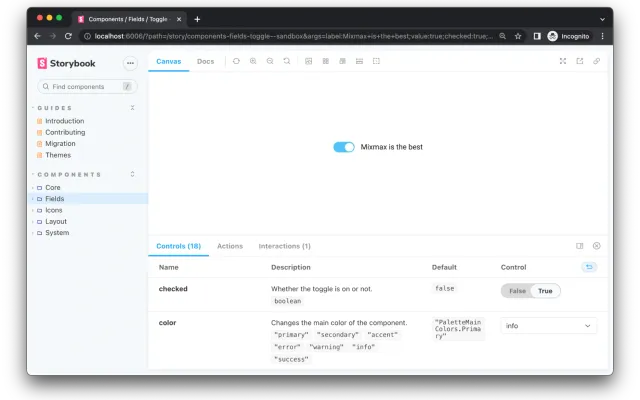Switch to the Canvas tab
This screenshot has height=400, width=640.
169,61
